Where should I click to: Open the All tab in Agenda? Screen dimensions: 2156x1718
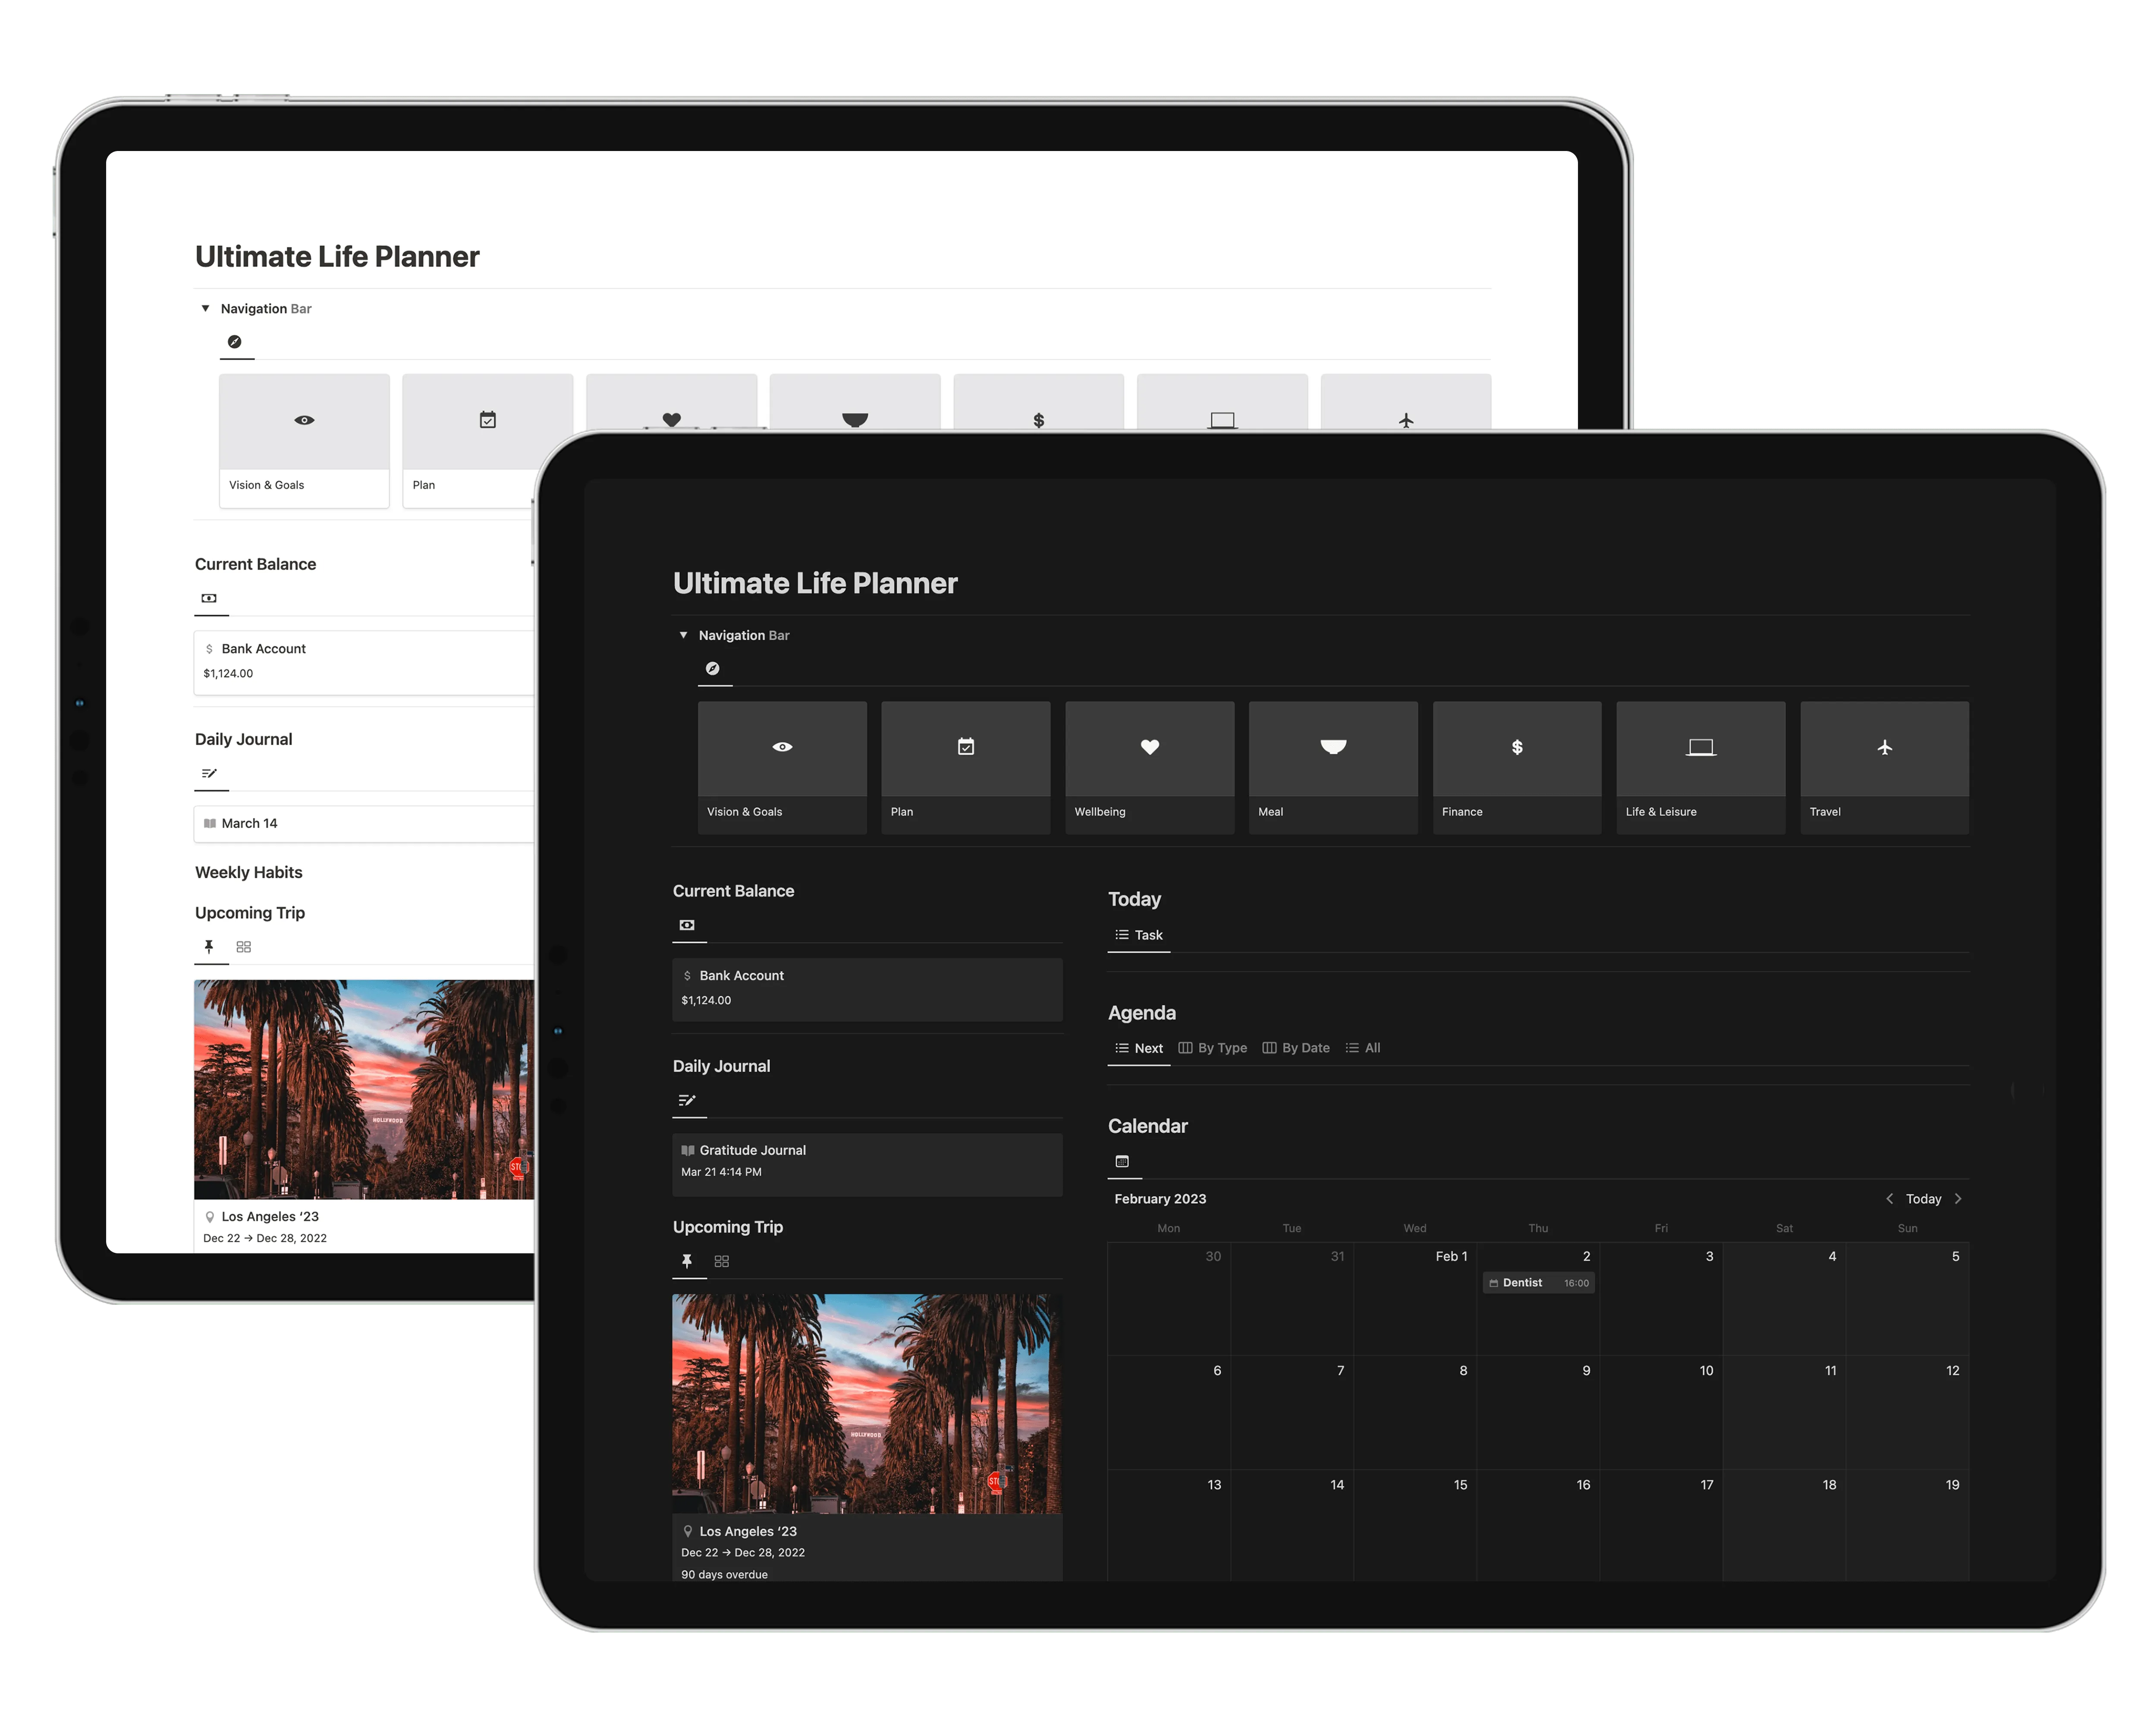click(1363, 1047)
